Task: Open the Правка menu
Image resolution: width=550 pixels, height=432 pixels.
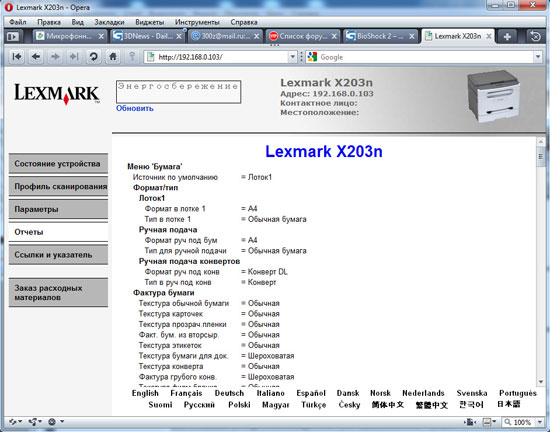Action: (x=49, y=22)
